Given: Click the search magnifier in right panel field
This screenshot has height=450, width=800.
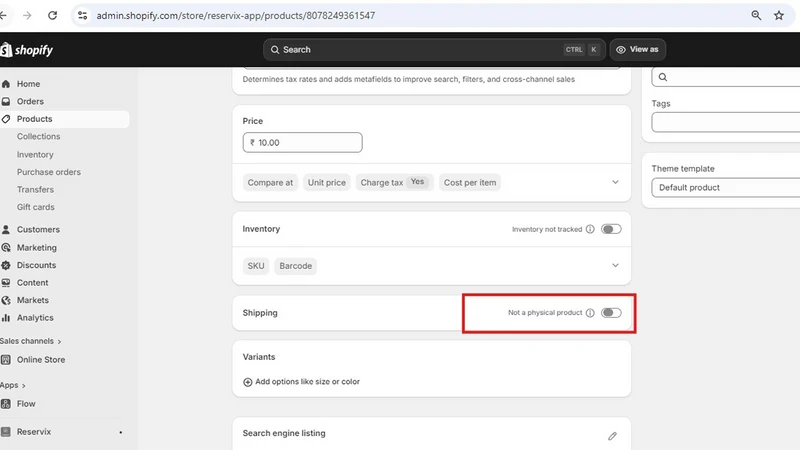Looking at the screenshot, I should point(663,77).
